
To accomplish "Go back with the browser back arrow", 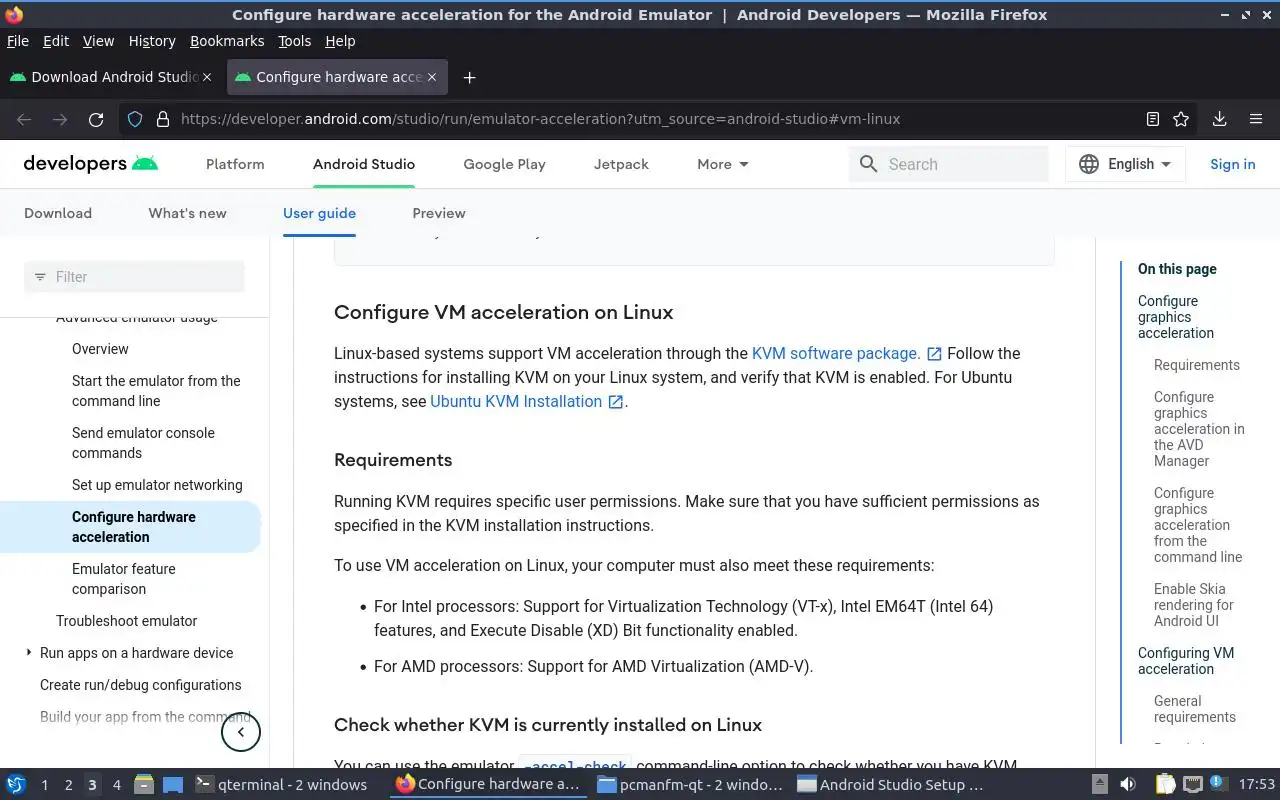I will click(24, 119).
